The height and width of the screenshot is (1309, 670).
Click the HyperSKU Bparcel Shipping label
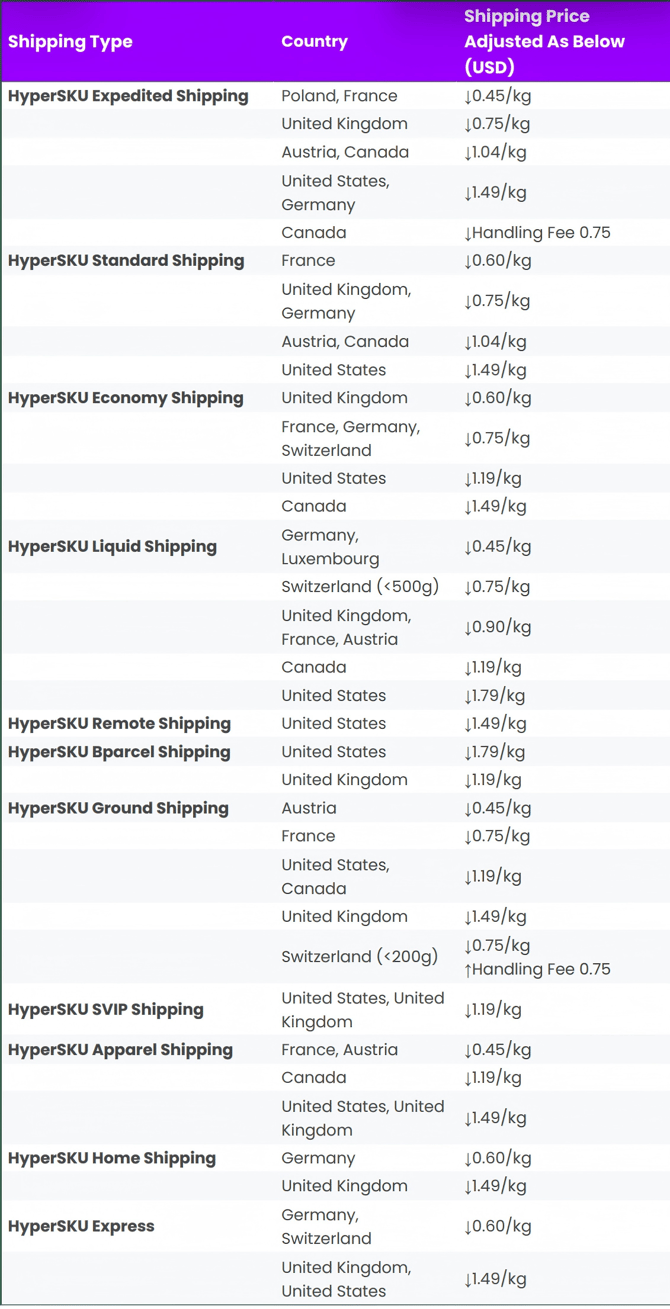119,752
